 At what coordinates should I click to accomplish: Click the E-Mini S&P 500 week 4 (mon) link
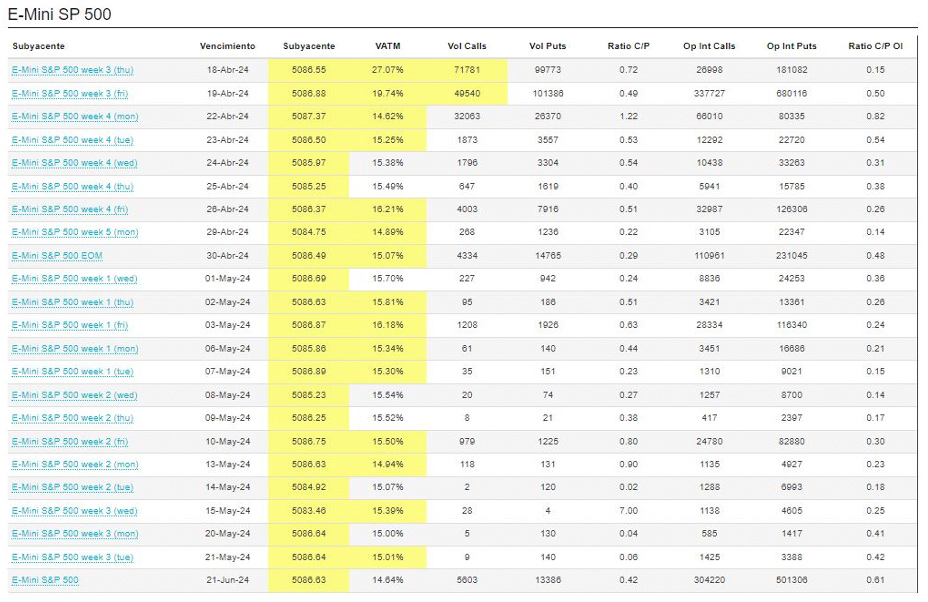click(72, 117)
